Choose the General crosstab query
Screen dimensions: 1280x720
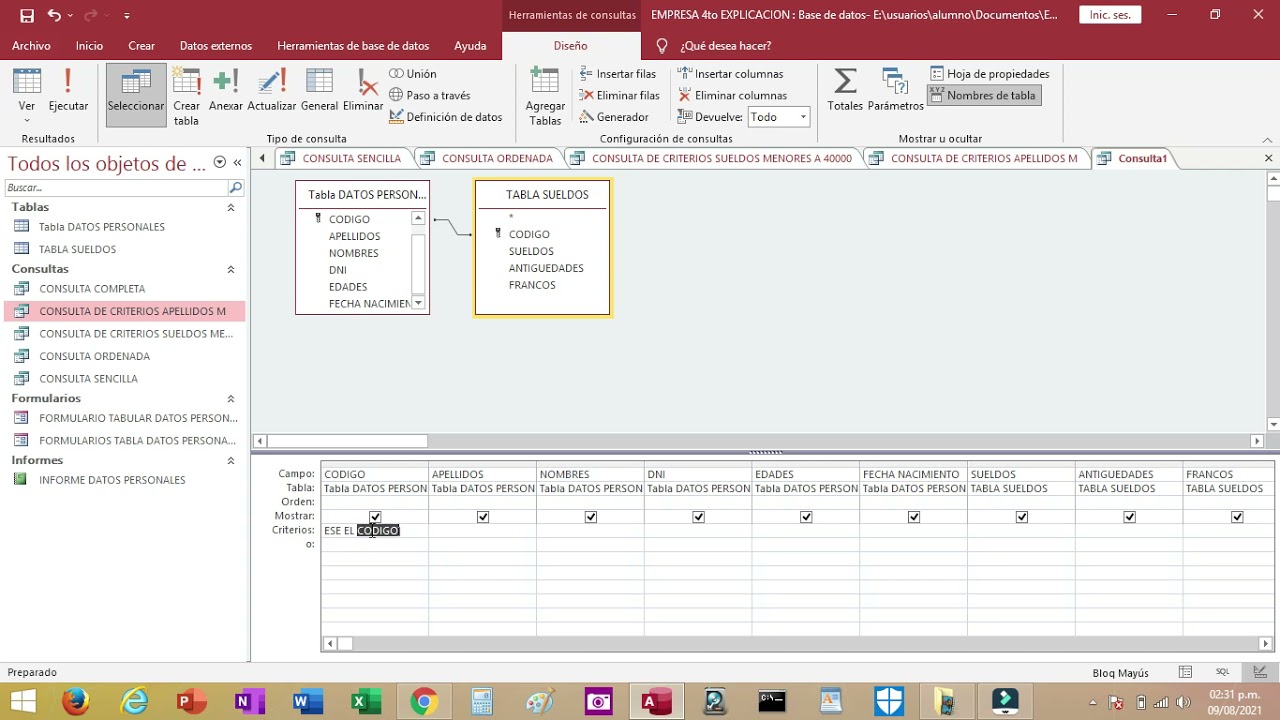319,90
